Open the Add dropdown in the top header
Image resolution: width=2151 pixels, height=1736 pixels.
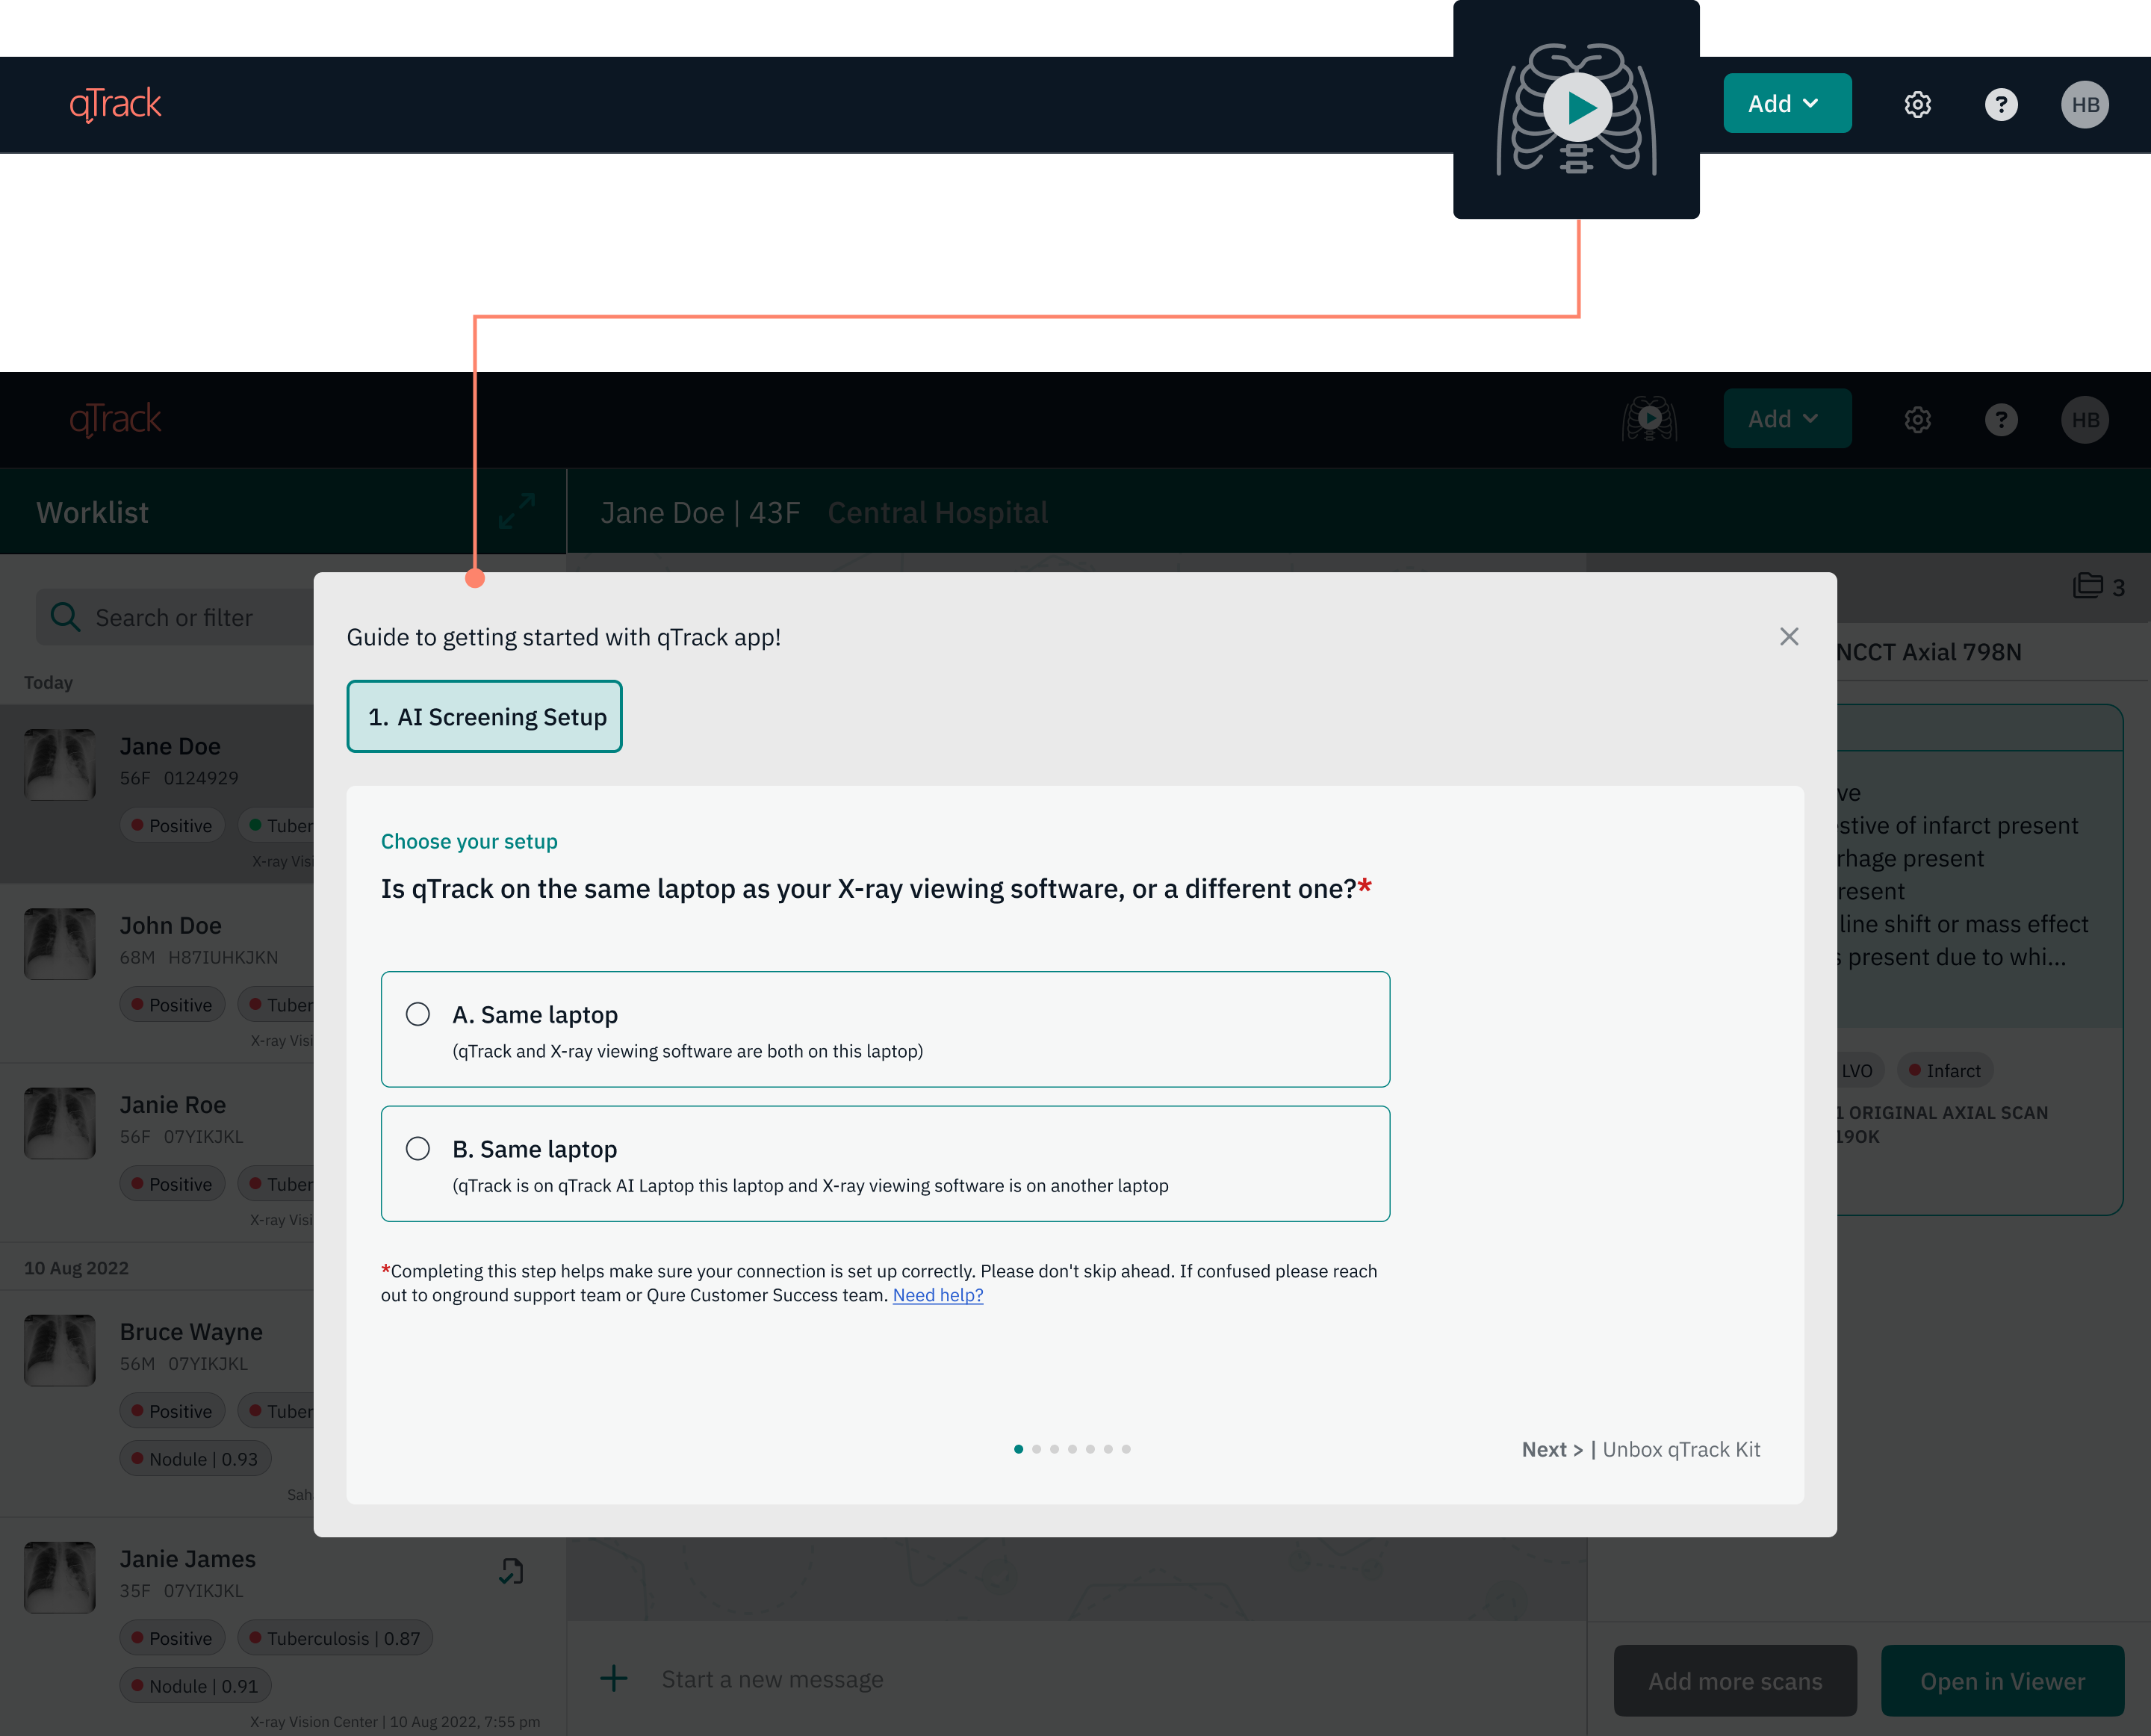coord(1787,104)
